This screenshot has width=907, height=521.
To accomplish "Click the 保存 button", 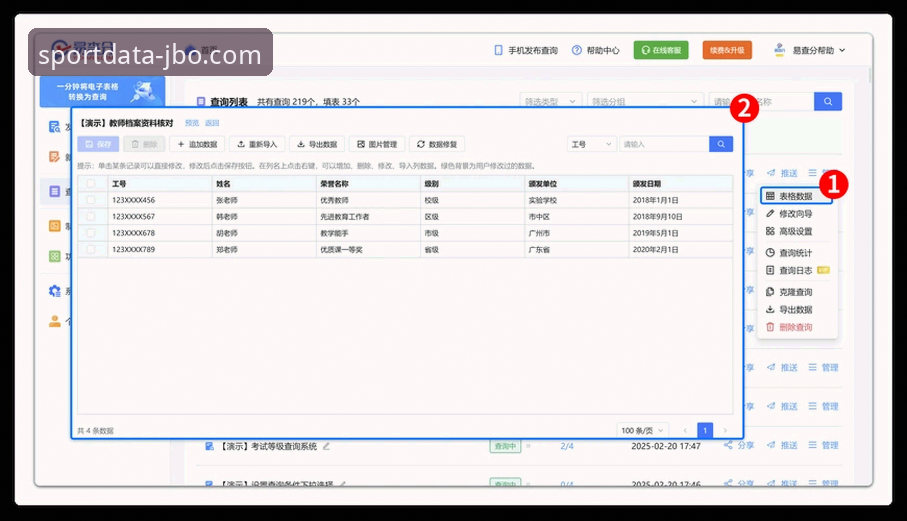I will (98, 144).
